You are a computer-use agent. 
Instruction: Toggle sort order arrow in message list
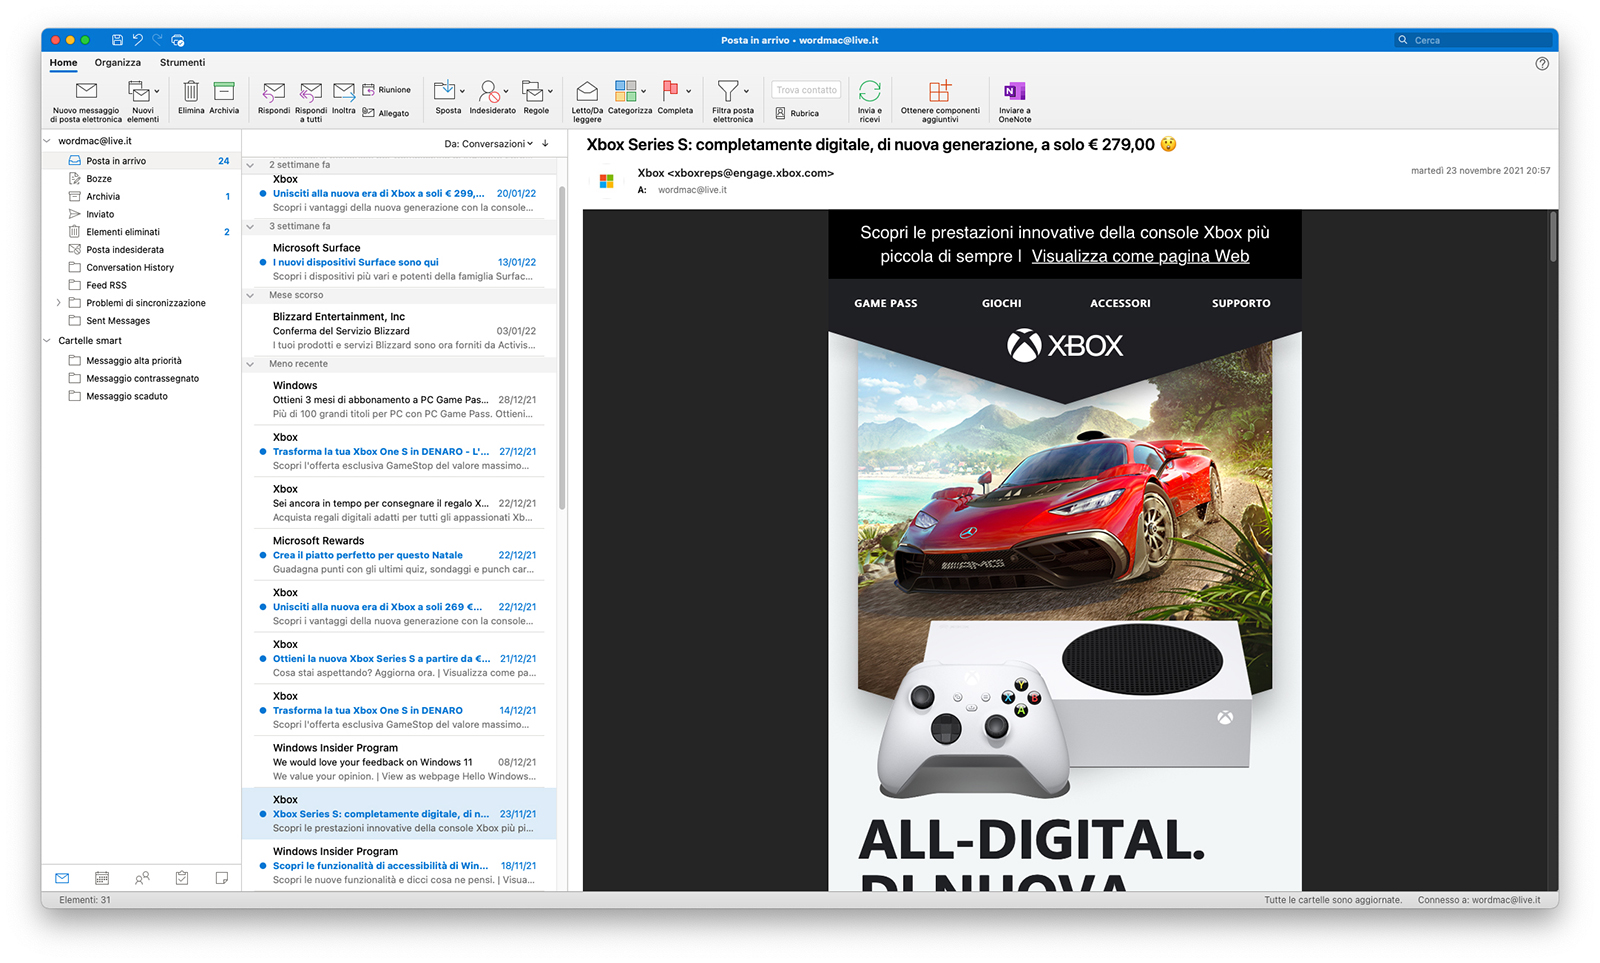545,144
